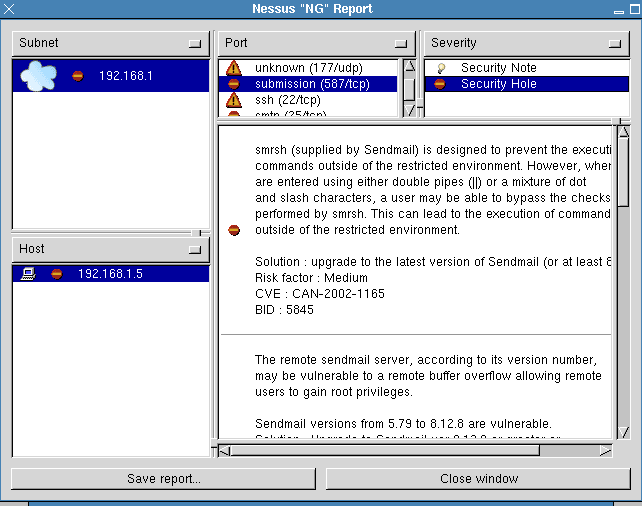Select port unknown (177/udp)
642x506 pixels.
(308, 68)
